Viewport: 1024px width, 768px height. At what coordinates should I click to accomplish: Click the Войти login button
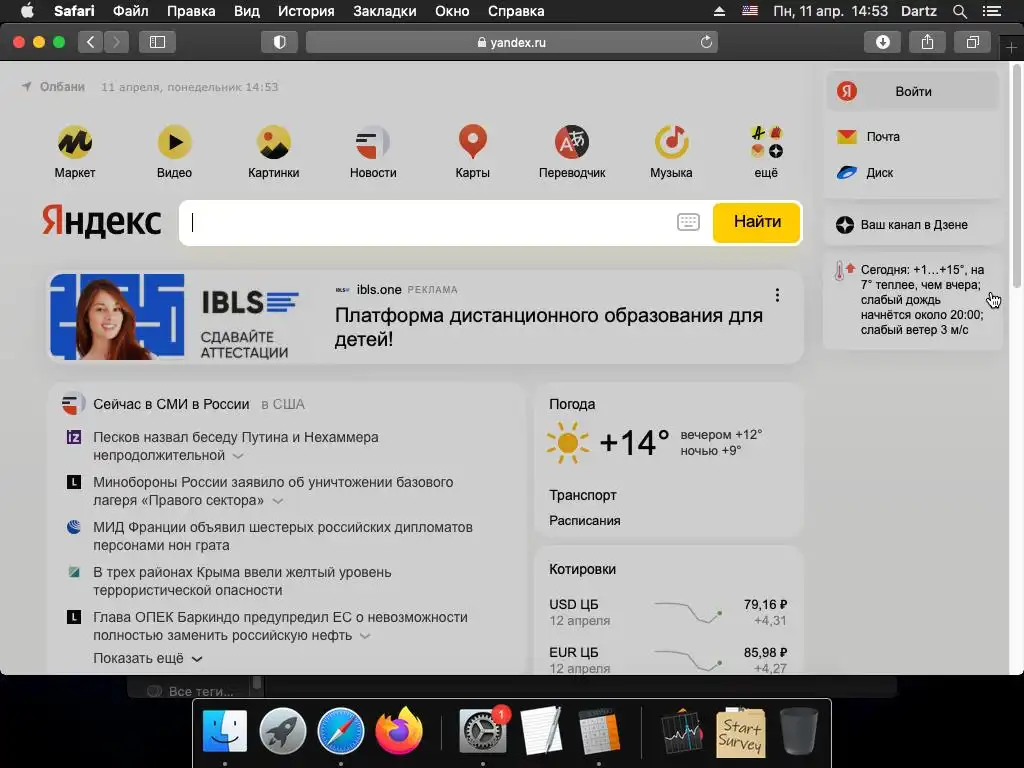tap(912, 91)
